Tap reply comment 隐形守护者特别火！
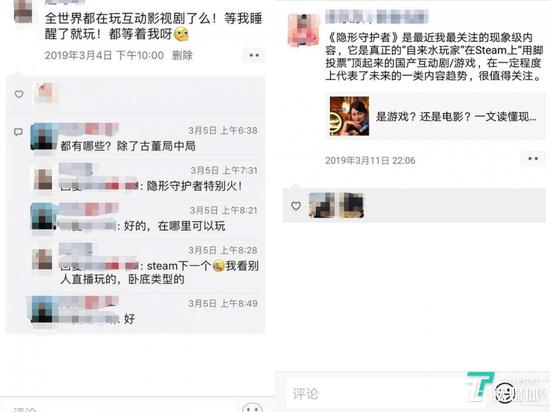550x412 pixels. point(194,186)
